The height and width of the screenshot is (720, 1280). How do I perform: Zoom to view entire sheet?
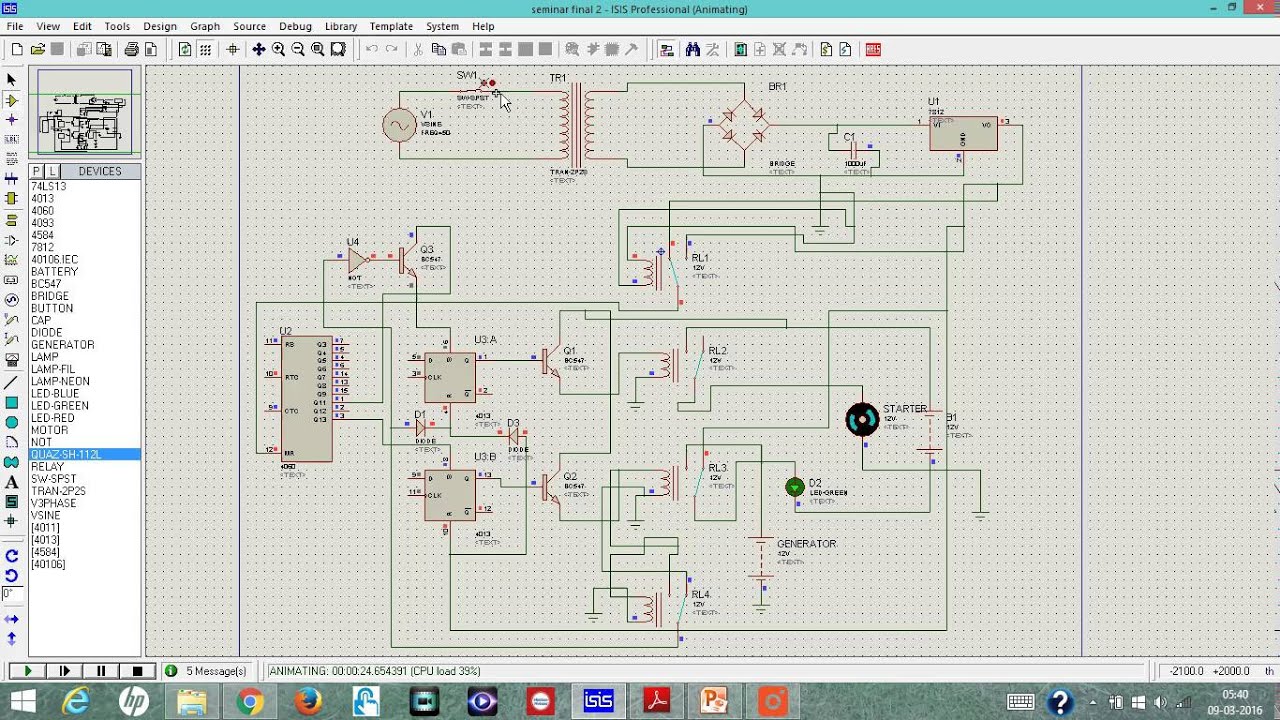318,49
